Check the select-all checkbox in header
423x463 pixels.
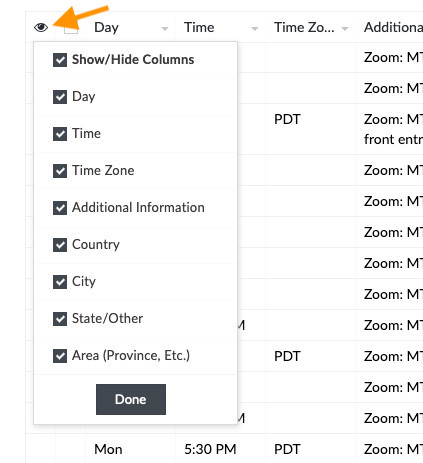(x=71, y=28)
